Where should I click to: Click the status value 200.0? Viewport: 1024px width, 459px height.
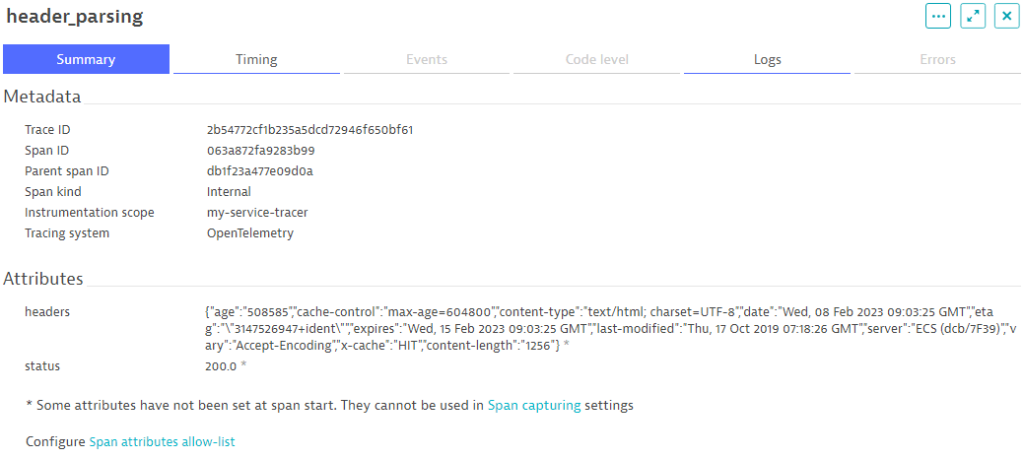[221, 366]
